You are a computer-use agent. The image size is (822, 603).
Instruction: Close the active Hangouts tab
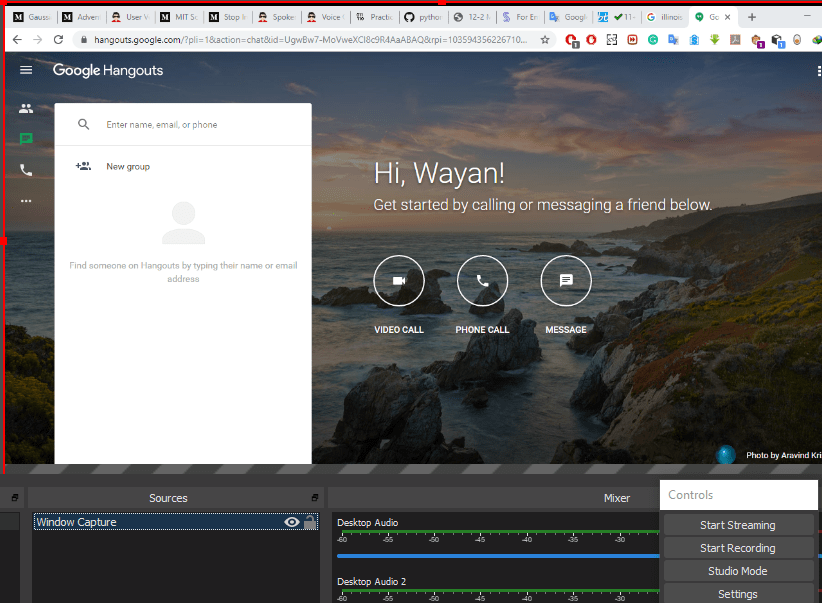[728, 17]
